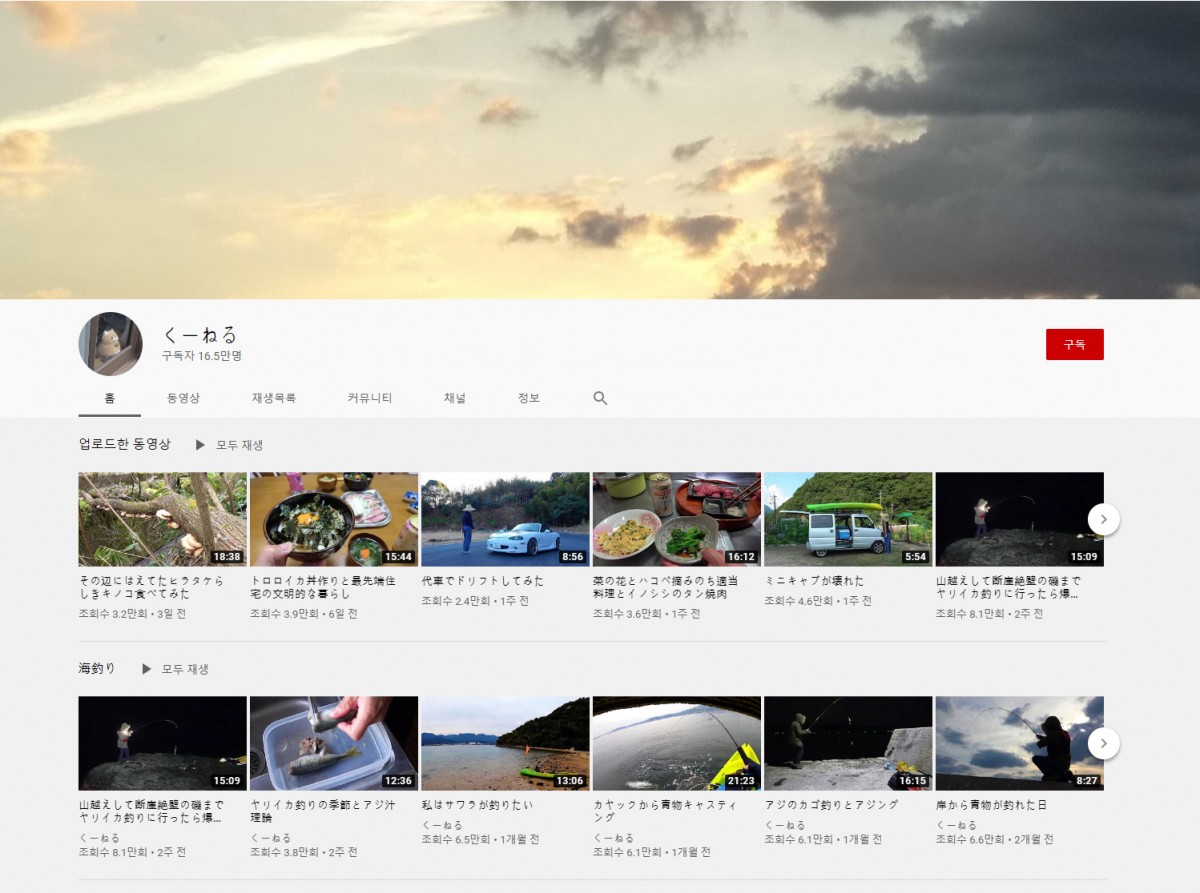Open the white sports car drift video thumbnail

tap(505, 519)
